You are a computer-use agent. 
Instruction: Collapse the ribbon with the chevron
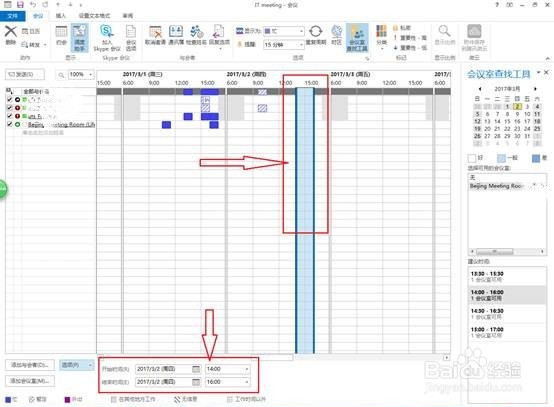pos(547,58)
